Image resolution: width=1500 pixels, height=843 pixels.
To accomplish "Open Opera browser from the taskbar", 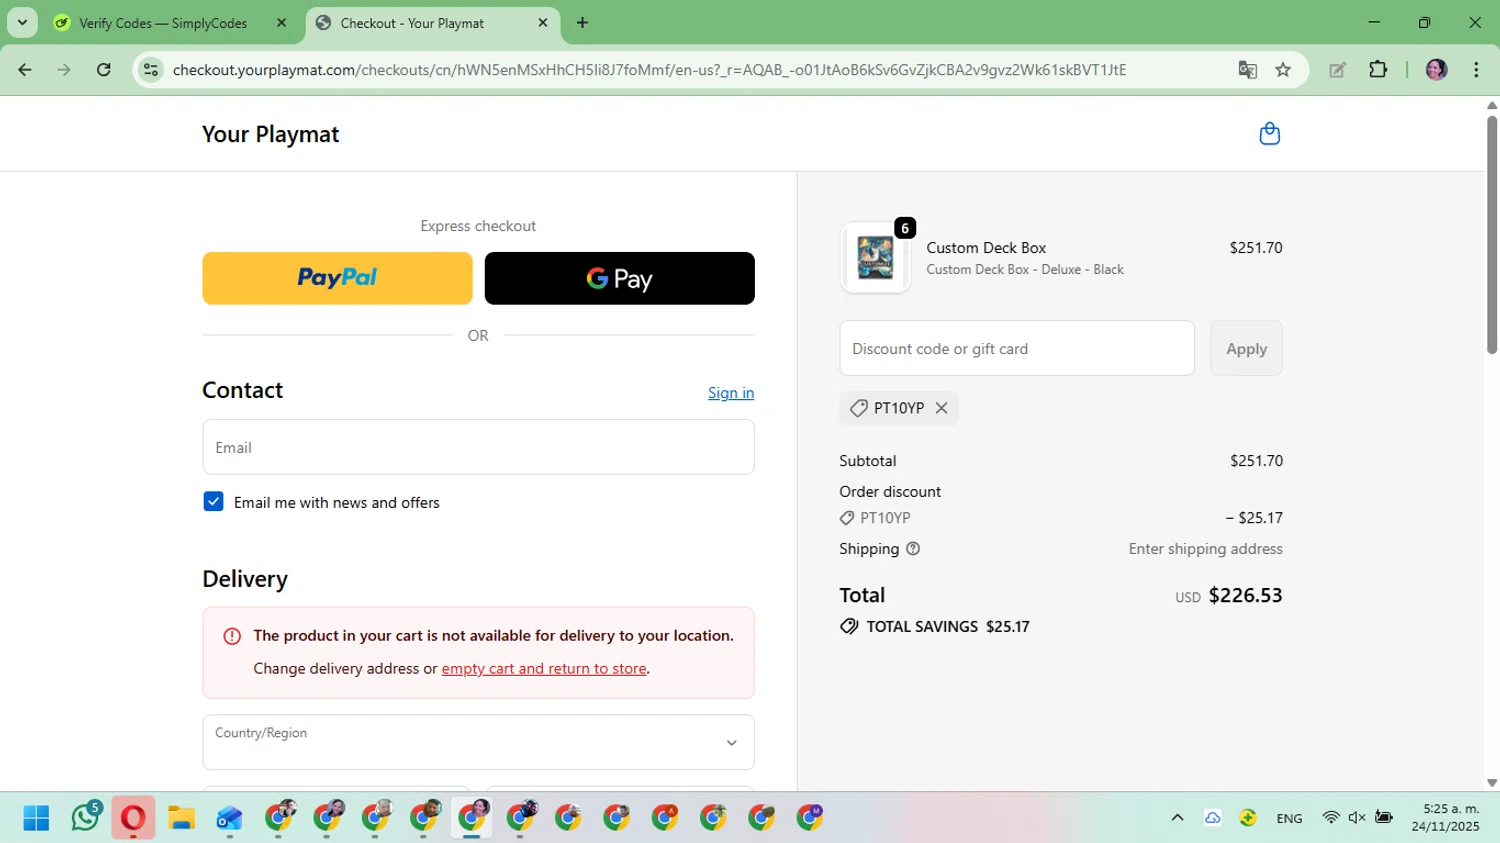I will [x=132, y=818].
